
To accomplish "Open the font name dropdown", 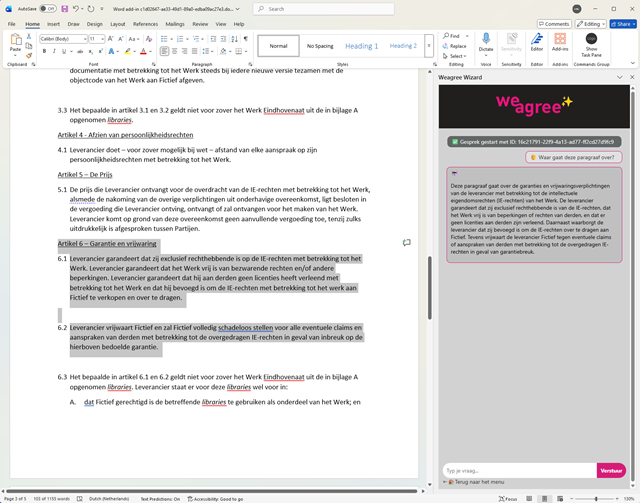I will (85, 39).
